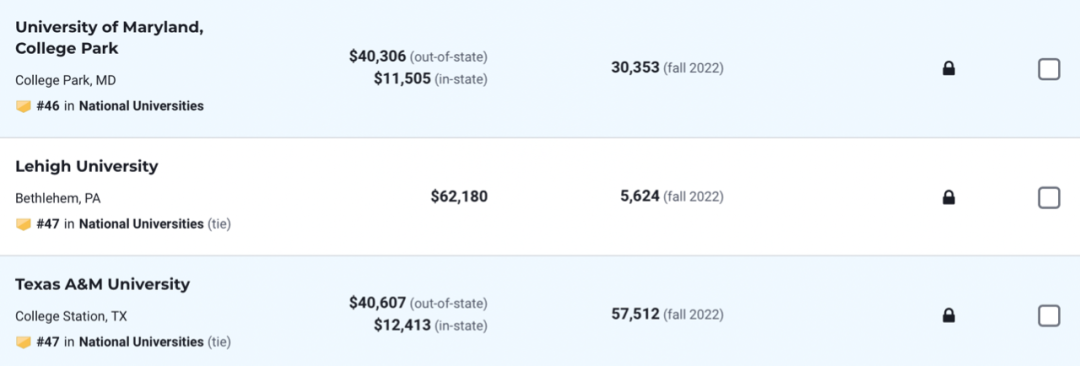1080x366 pixels.
Task: Click the 57,512 enrollment figure
Action: [x=635, y=314]
